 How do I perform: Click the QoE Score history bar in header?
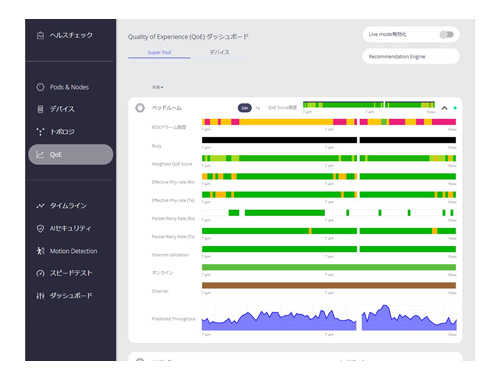click(369, 105)
